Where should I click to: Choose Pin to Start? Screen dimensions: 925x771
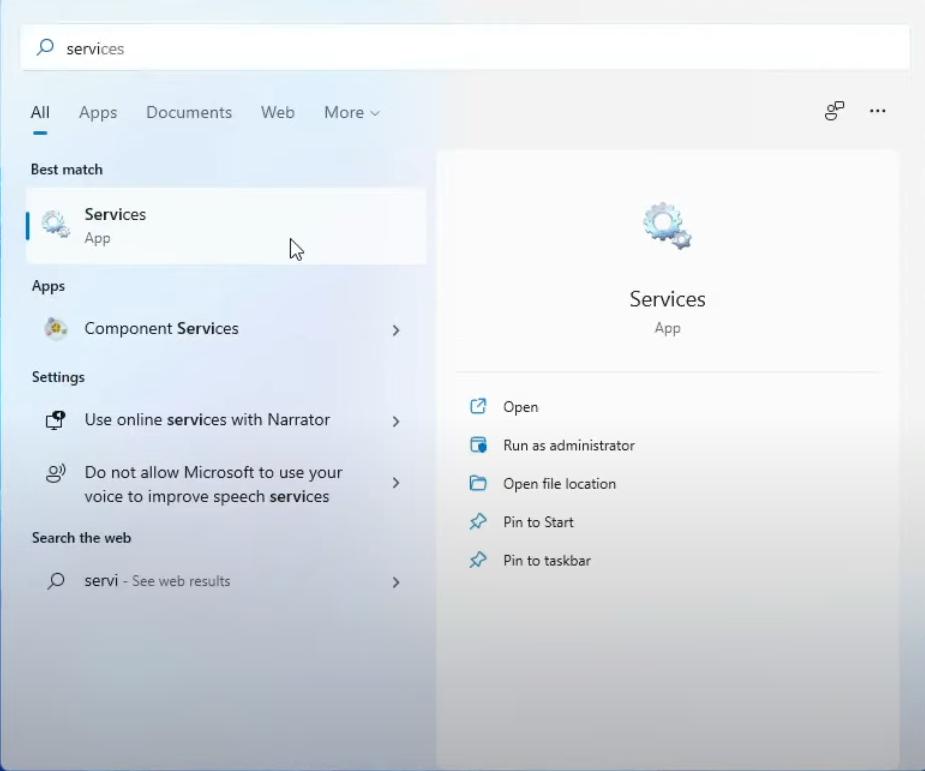[538, 522]
